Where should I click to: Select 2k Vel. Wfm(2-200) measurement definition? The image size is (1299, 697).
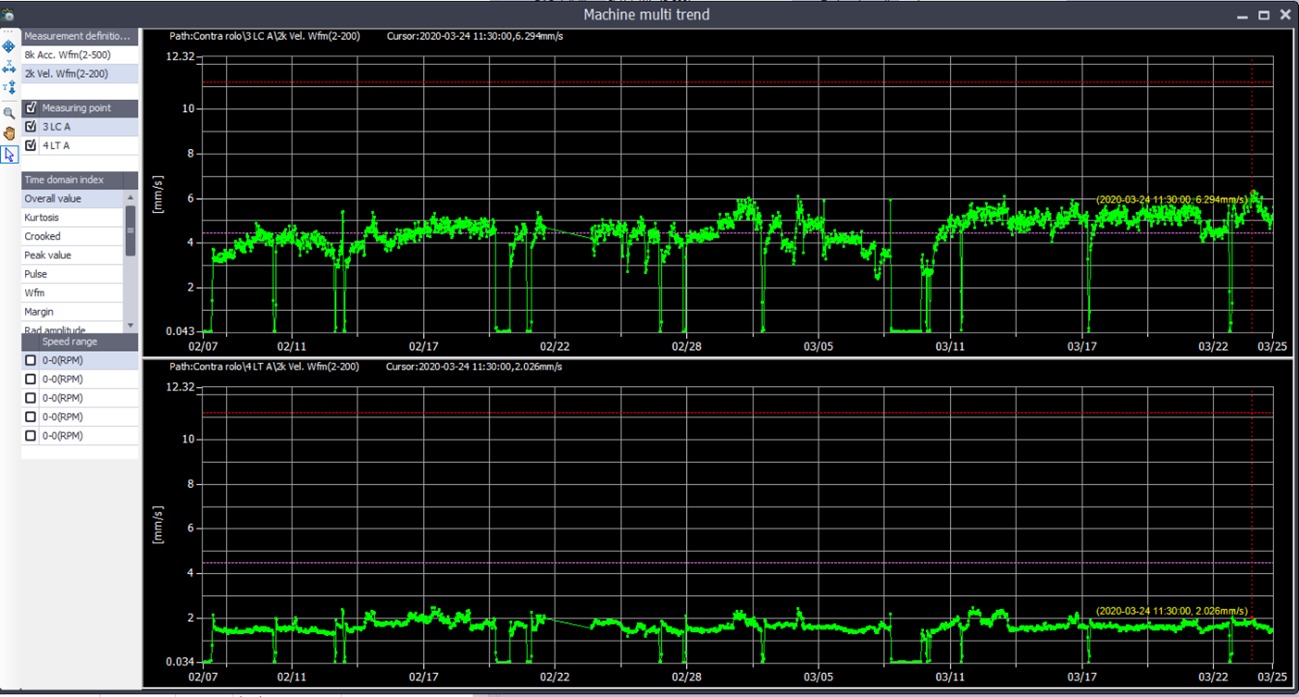point(80,74)
